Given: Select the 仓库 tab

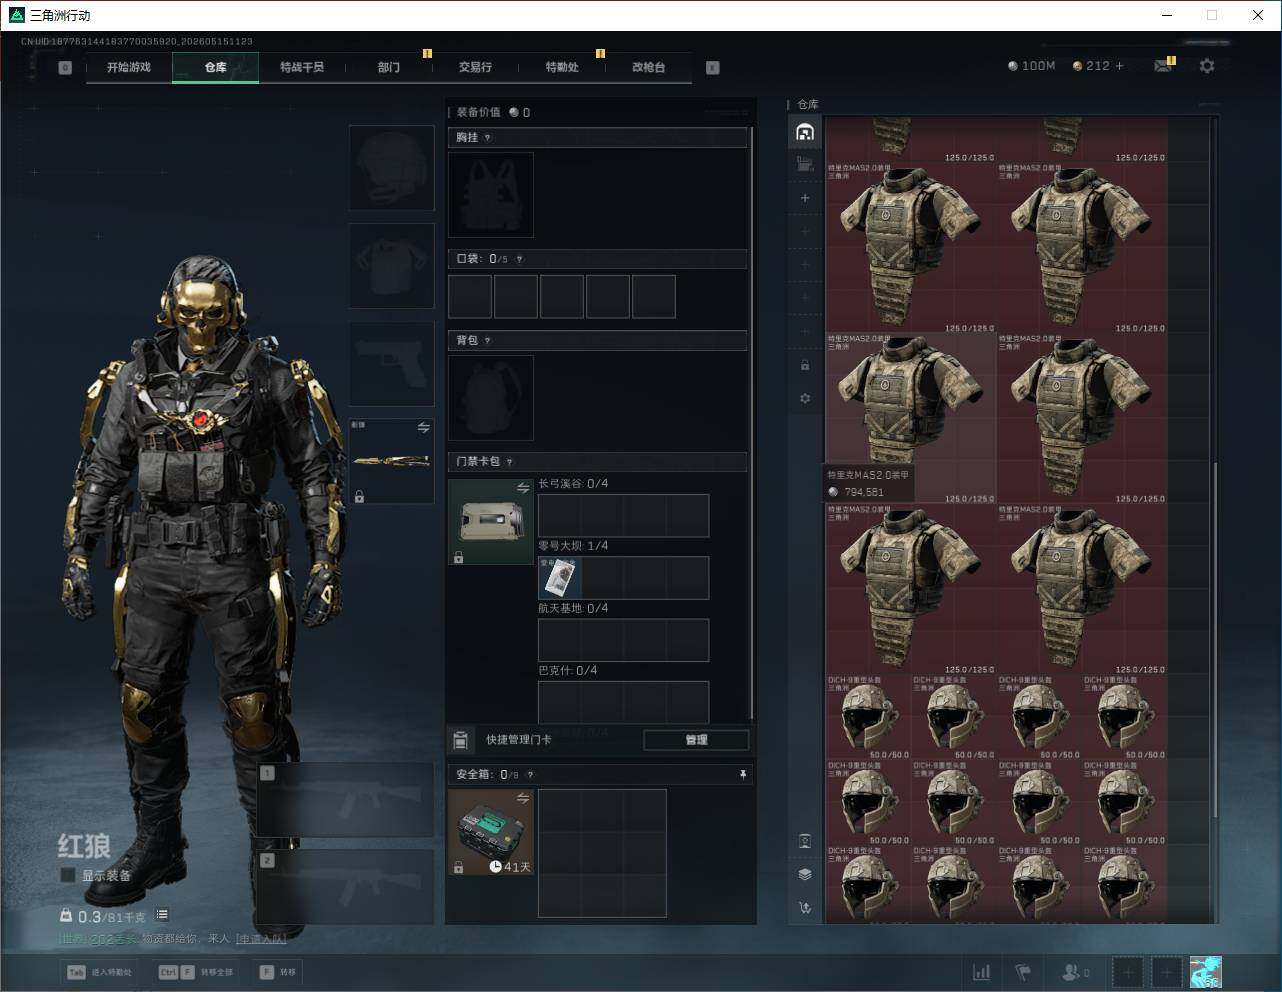Looking at the screenshot, I should pos(216,67).
